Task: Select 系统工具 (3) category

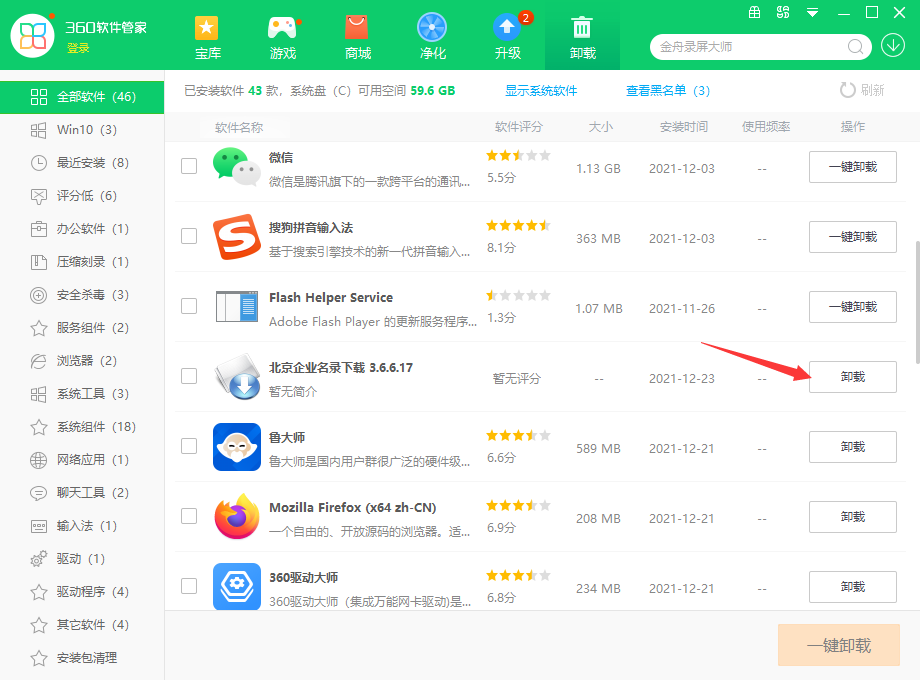Action: tap(82, 394)
